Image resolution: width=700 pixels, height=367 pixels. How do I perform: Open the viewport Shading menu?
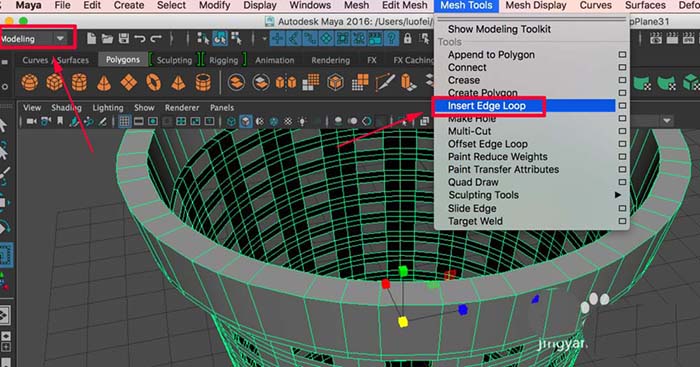pos(67,108)
